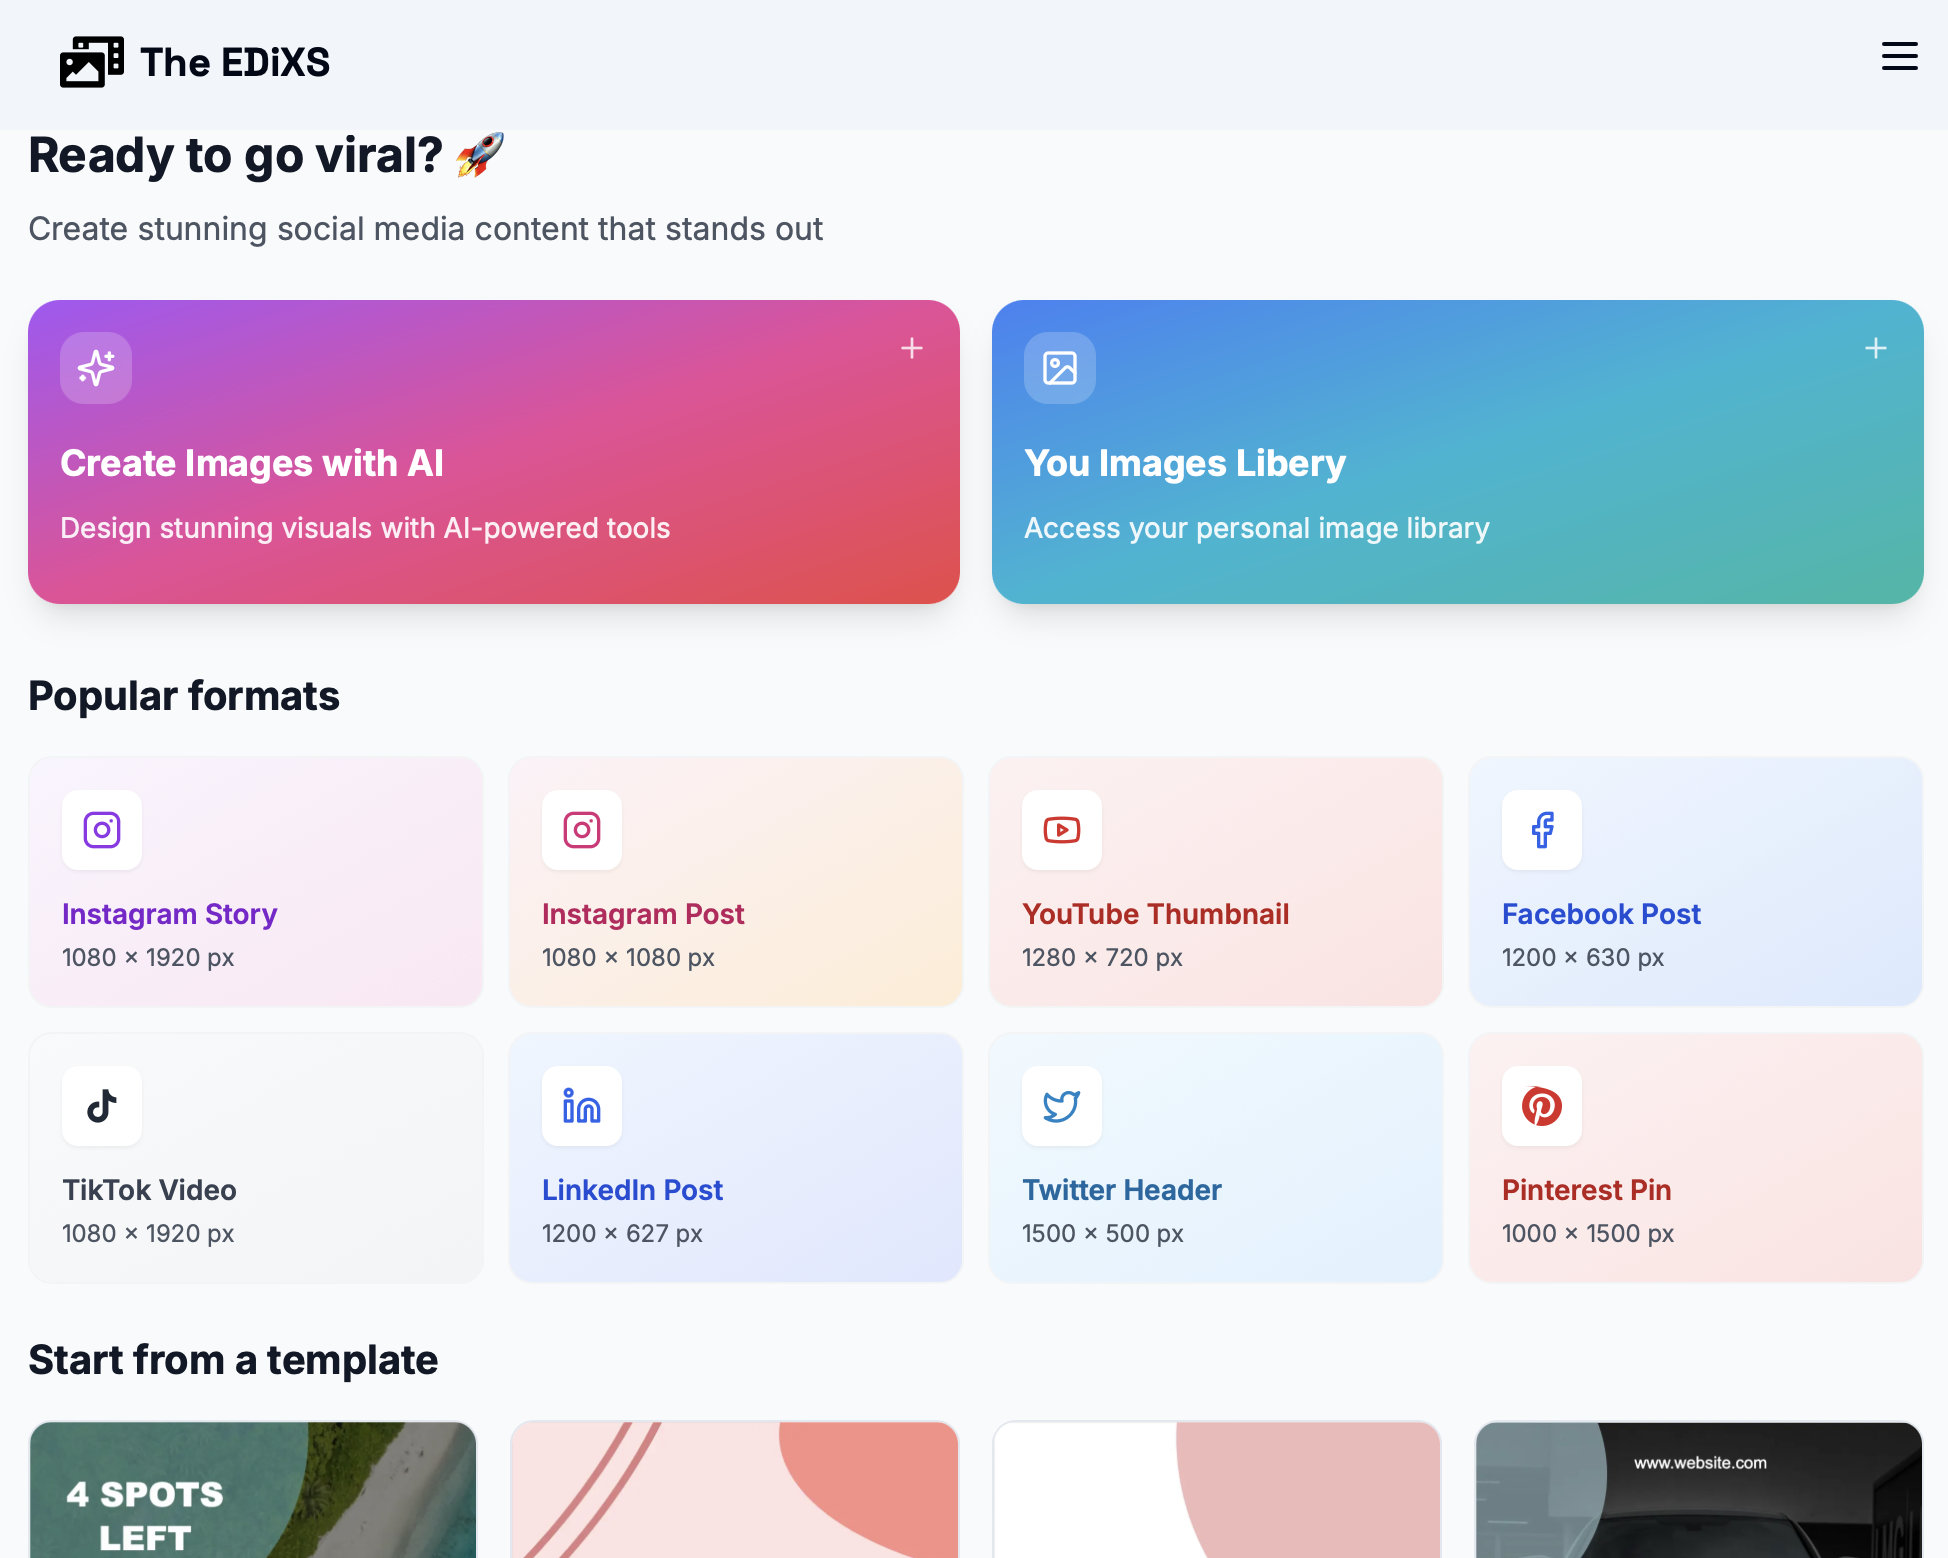Open the pink striped template thumbnail
The height and width of the screenshot is (1558, 1948).
pos(735,1490)
